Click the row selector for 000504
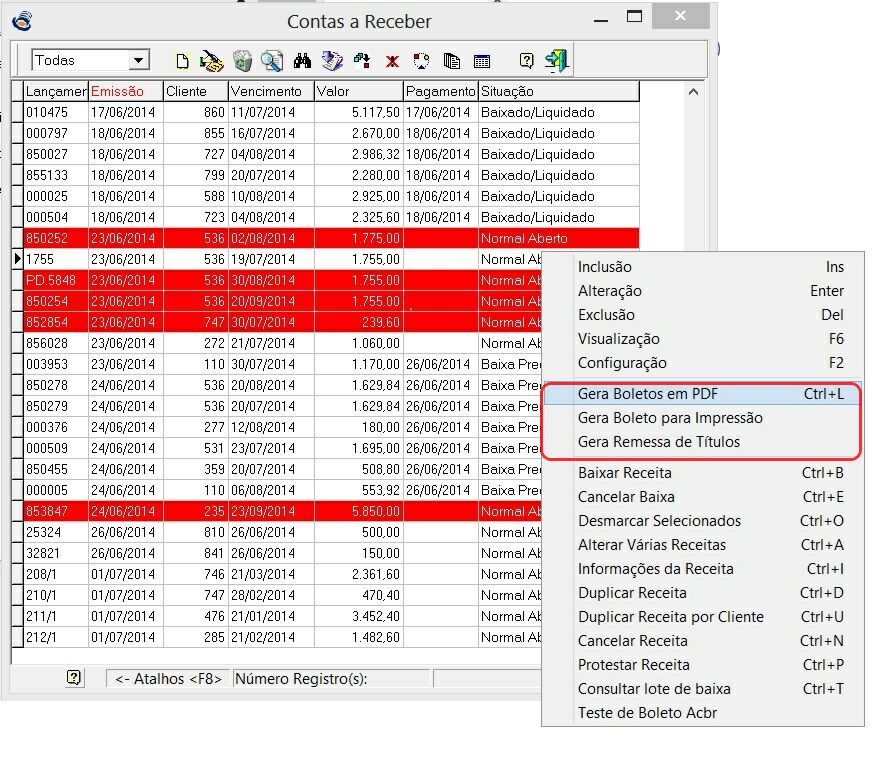 [17, 217]
